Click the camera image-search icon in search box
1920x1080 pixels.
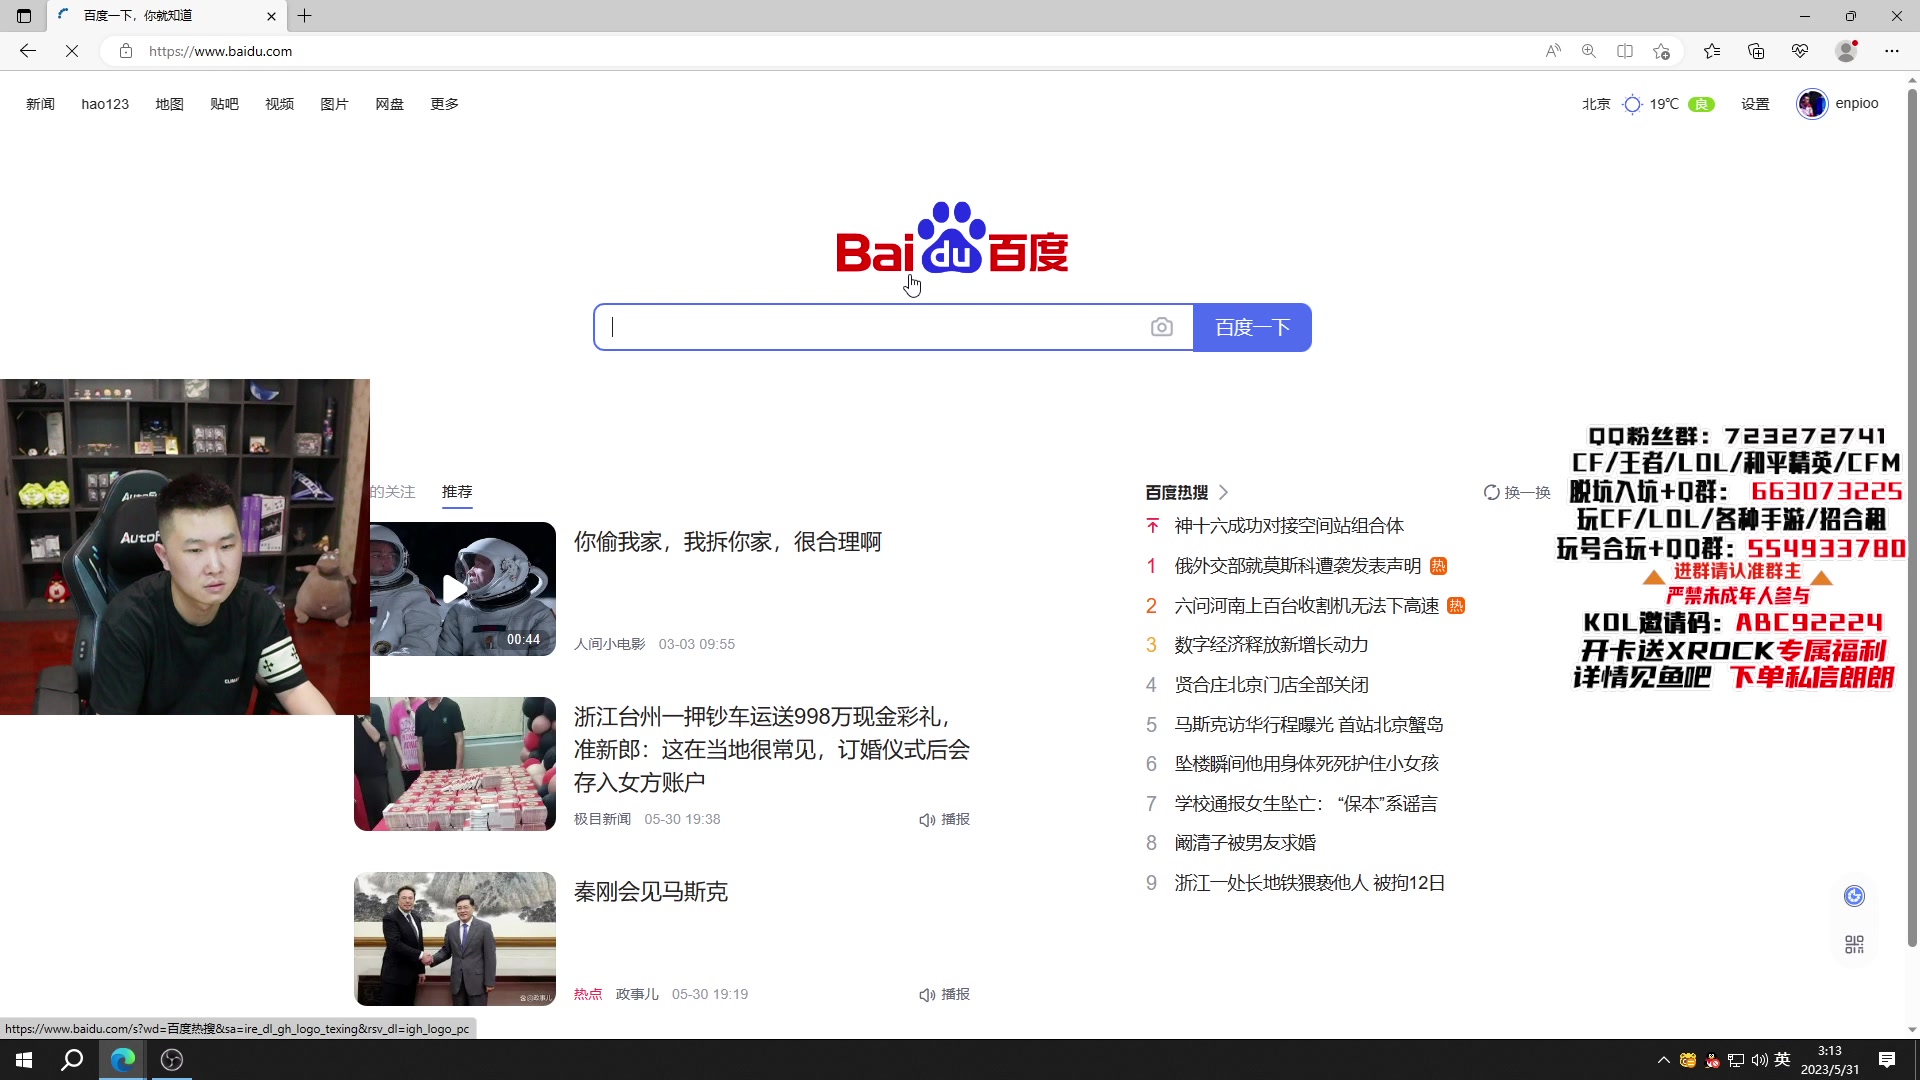tap(1161, 327)
